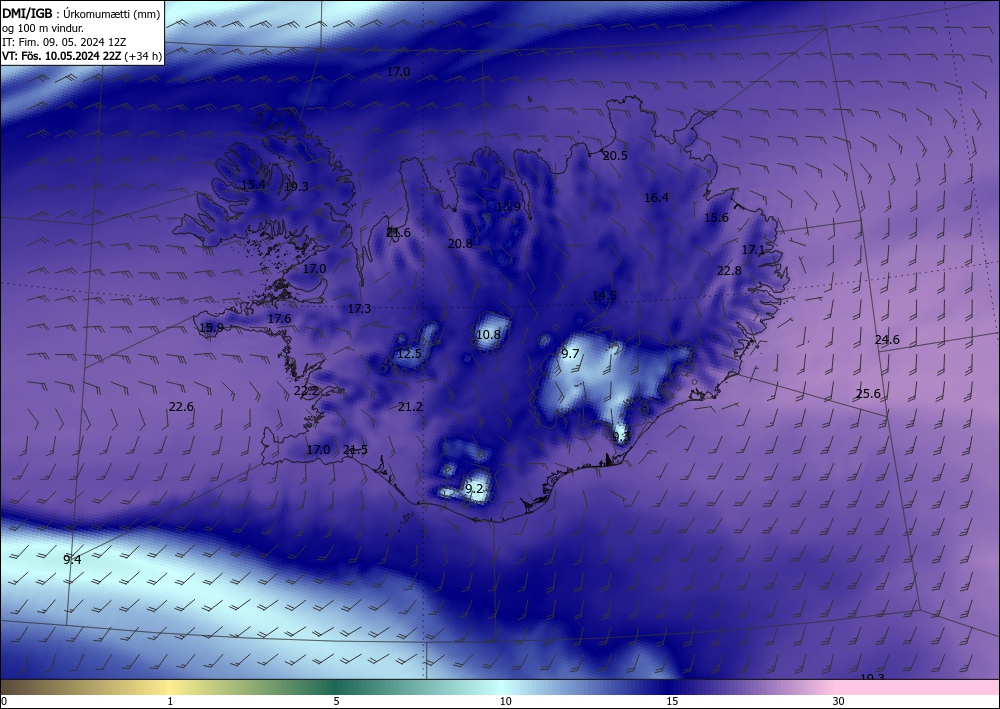This screenshot has width=1000, height=709.
Task: Select the 17.6 value label
Action: tap(279, 318)
